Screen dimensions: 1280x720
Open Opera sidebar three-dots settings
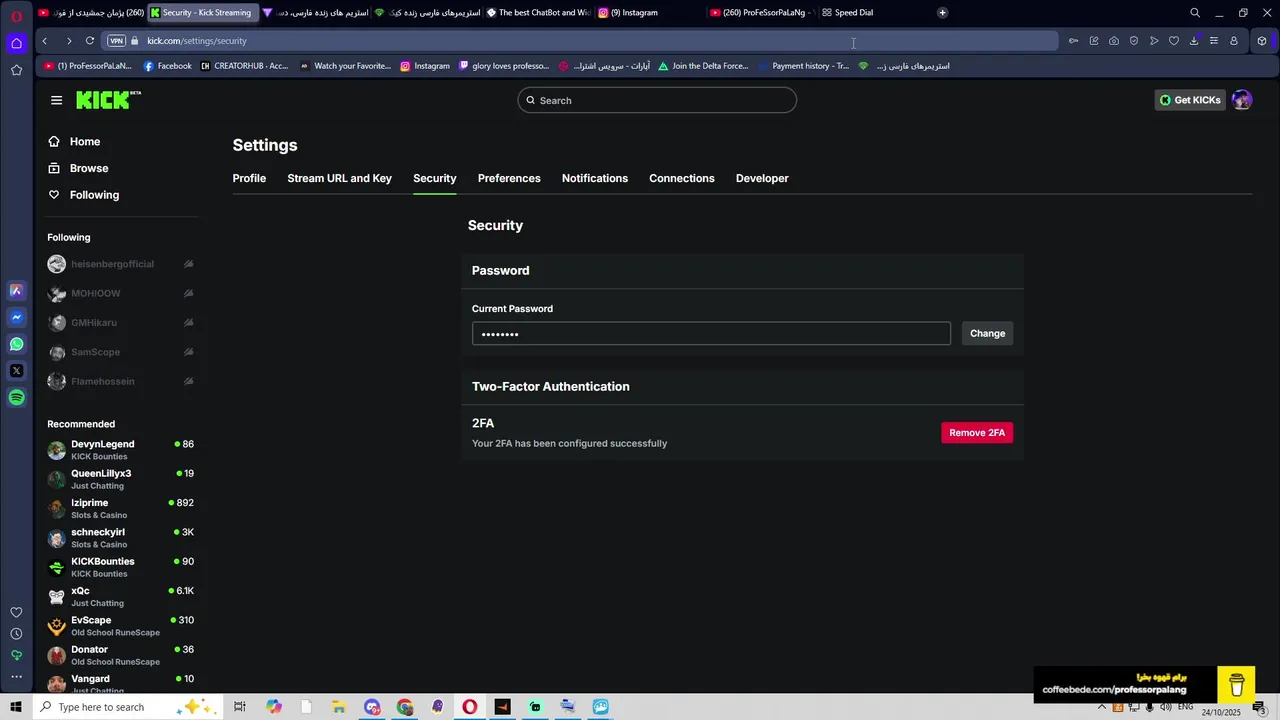coord(16,677)
